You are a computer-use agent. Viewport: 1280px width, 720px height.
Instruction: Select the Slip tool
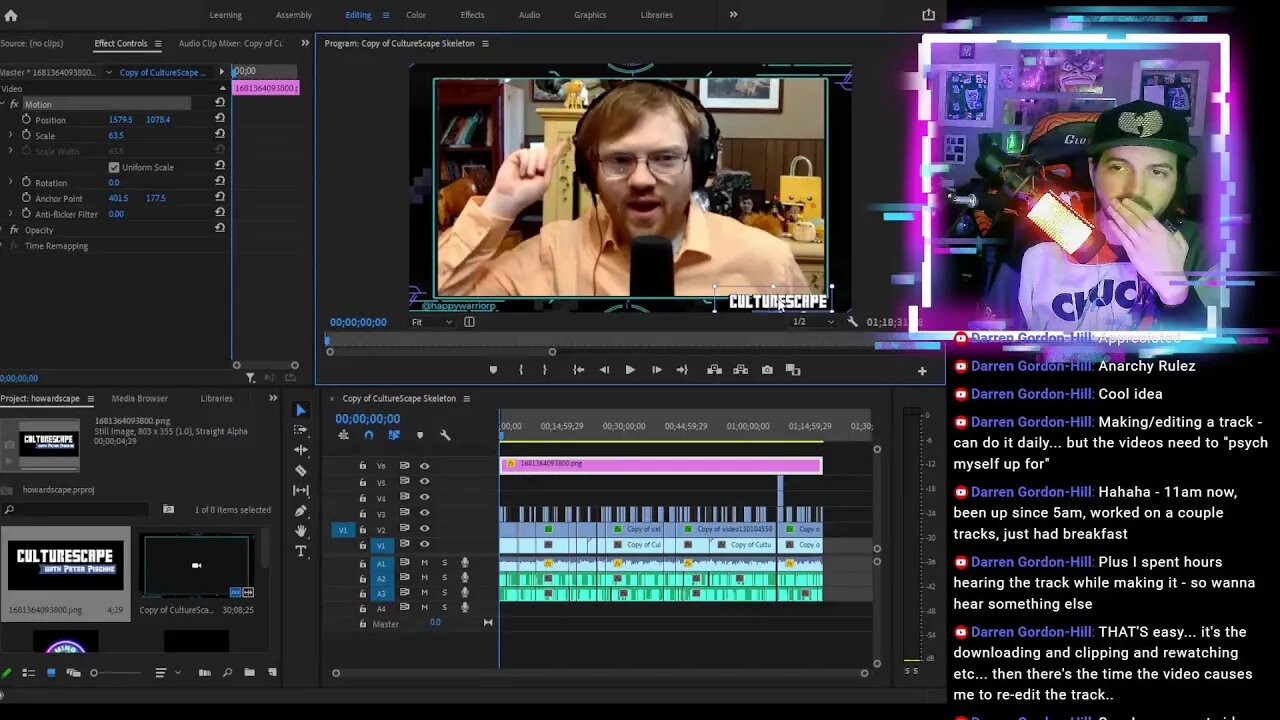301,490
